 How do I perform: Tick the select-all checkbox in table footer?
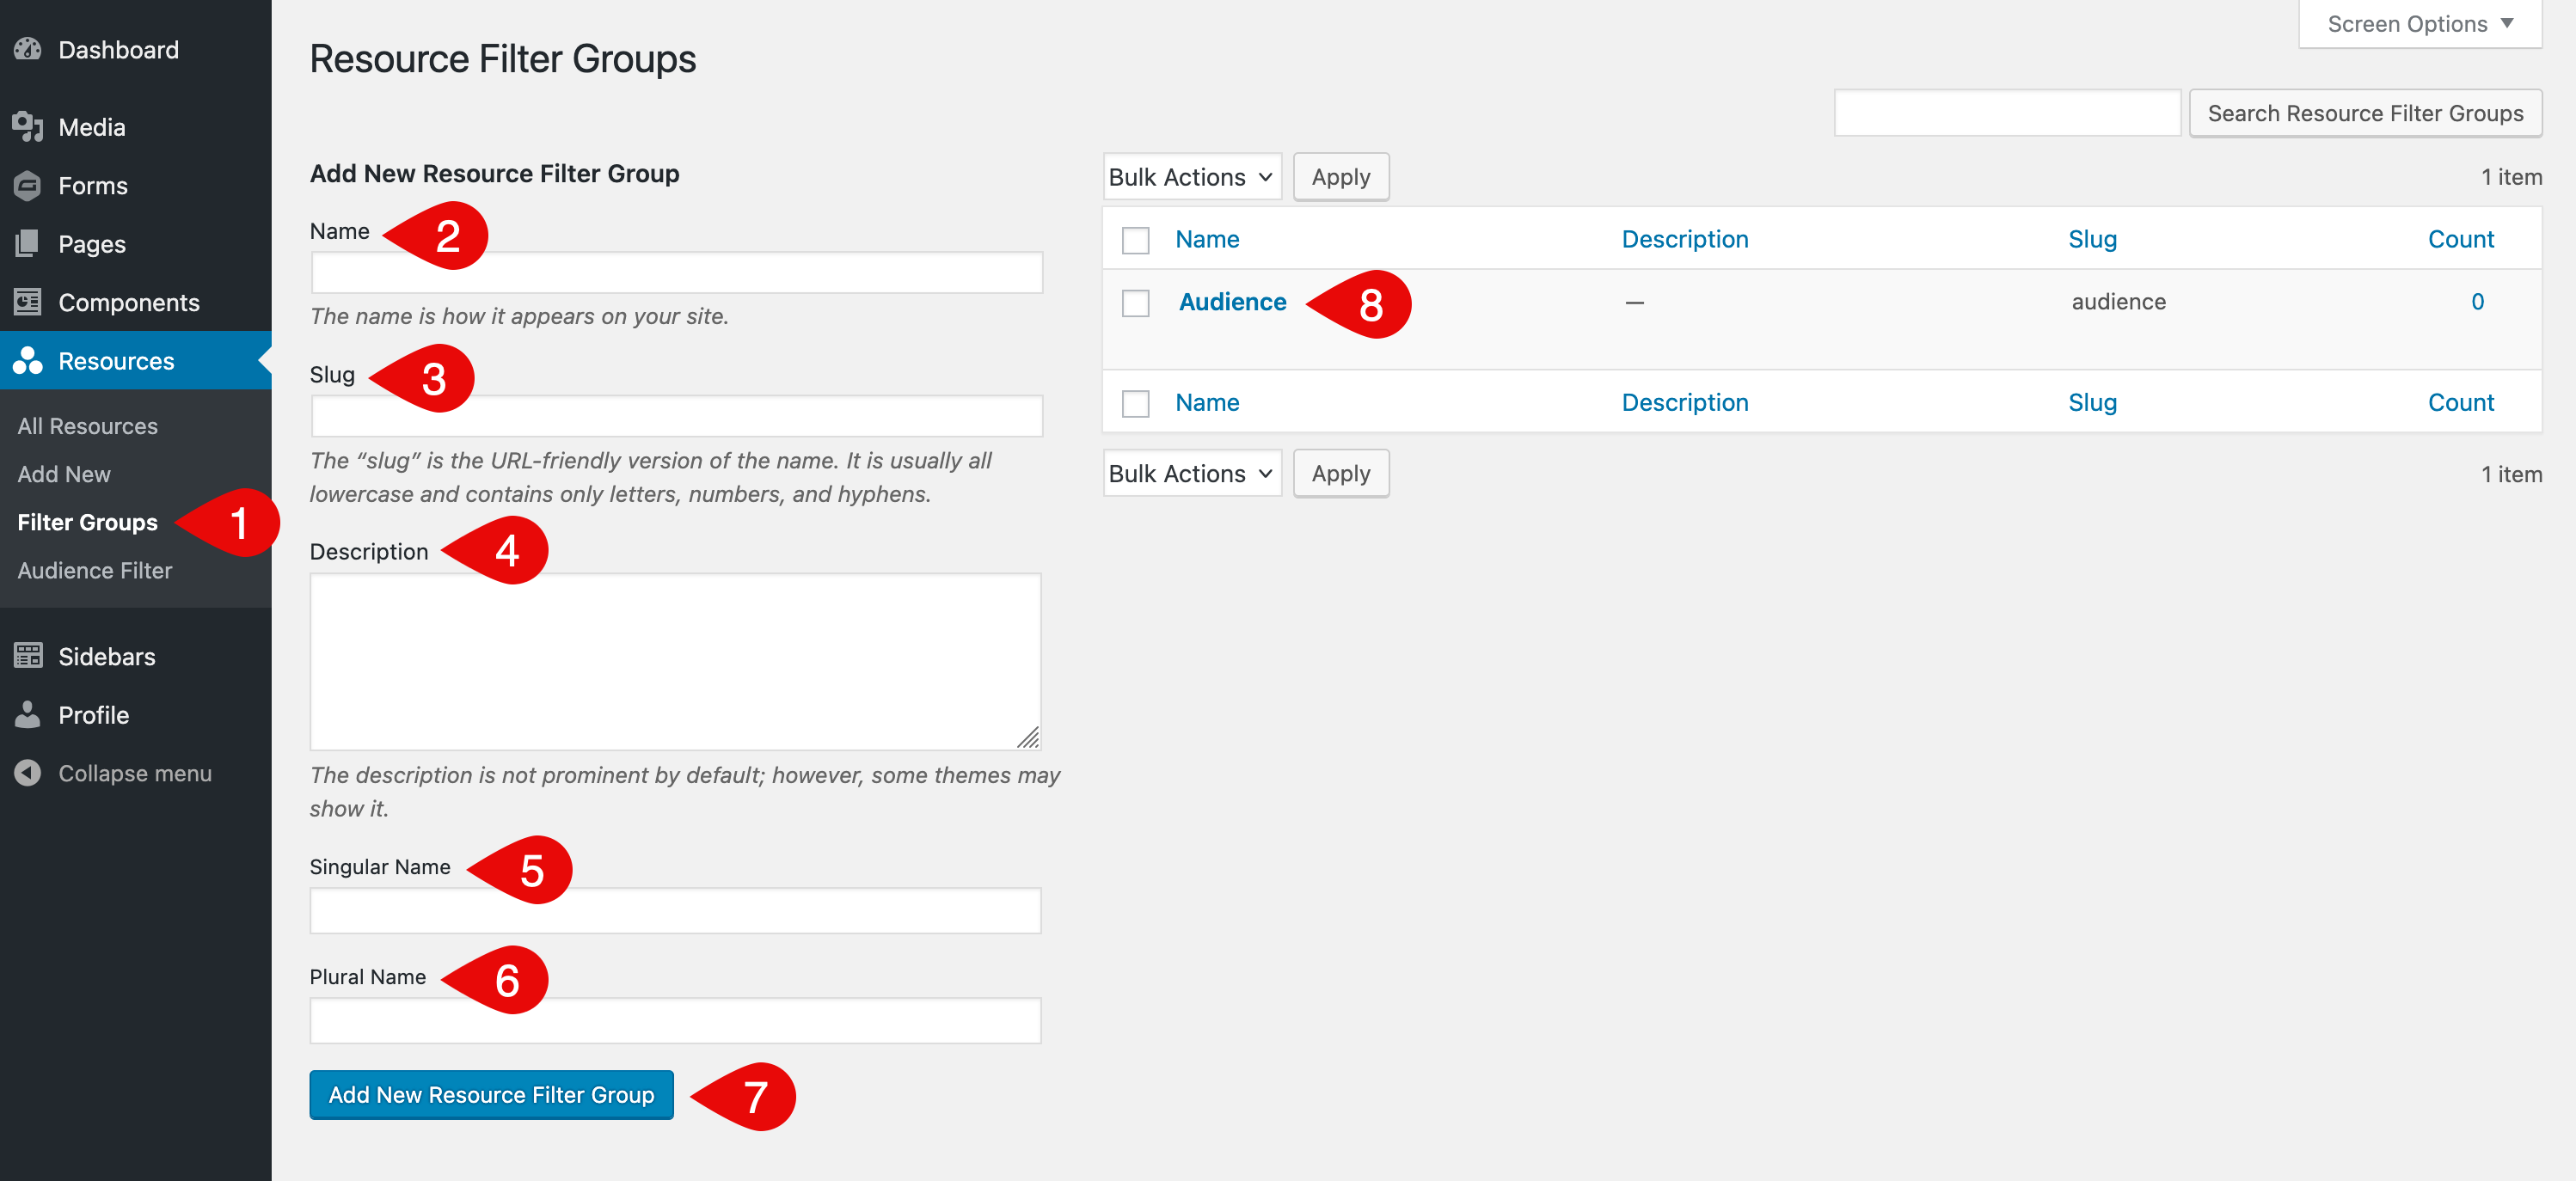(x=1135, y=403)
